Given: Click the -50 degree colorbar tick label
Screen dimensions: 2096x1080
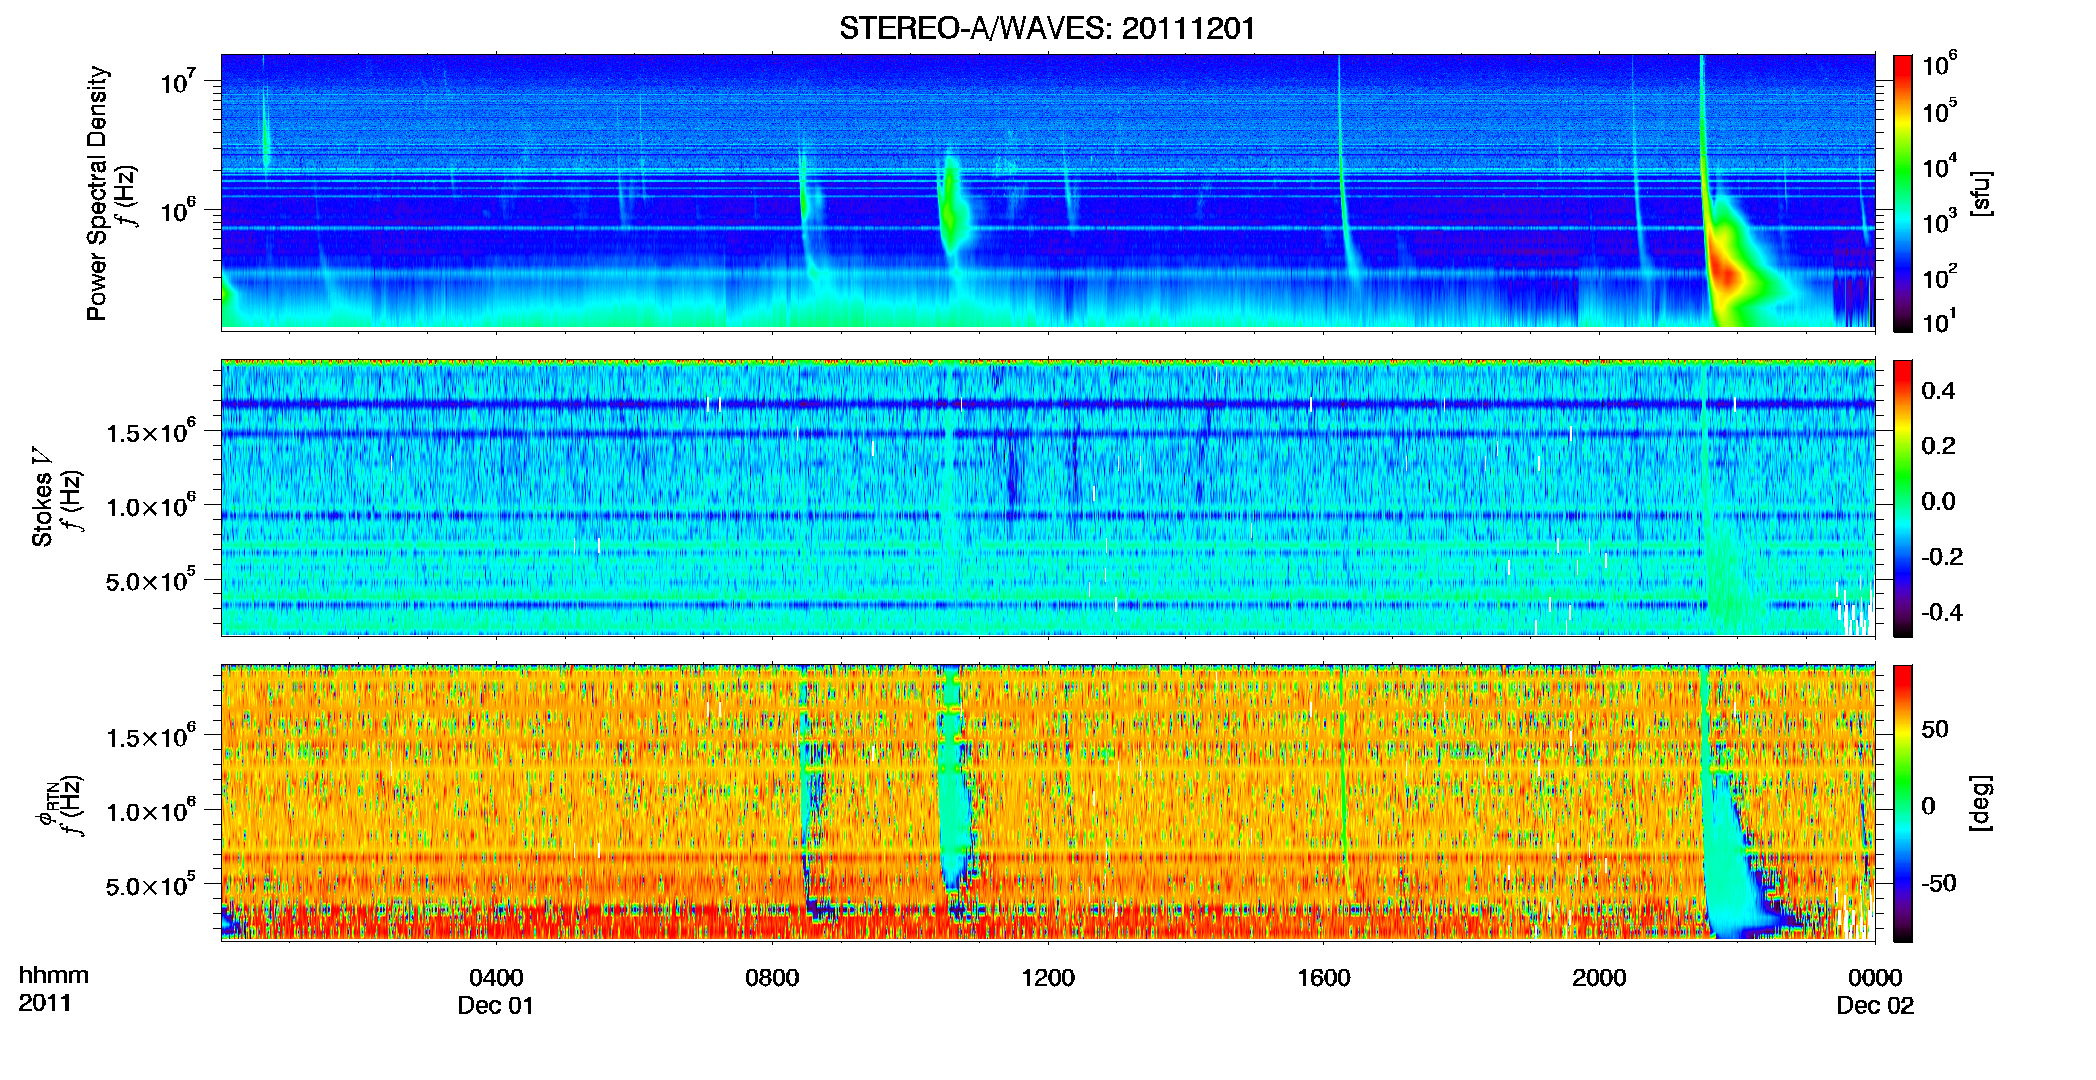Looking at the screenshot, I should [x=1938, y=883].
